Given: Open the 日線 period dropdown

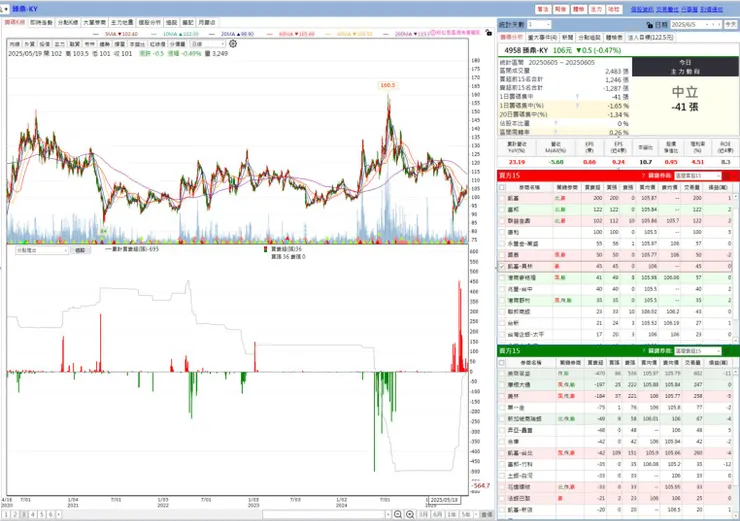Looking at the screenshot, I should (208, 44).
